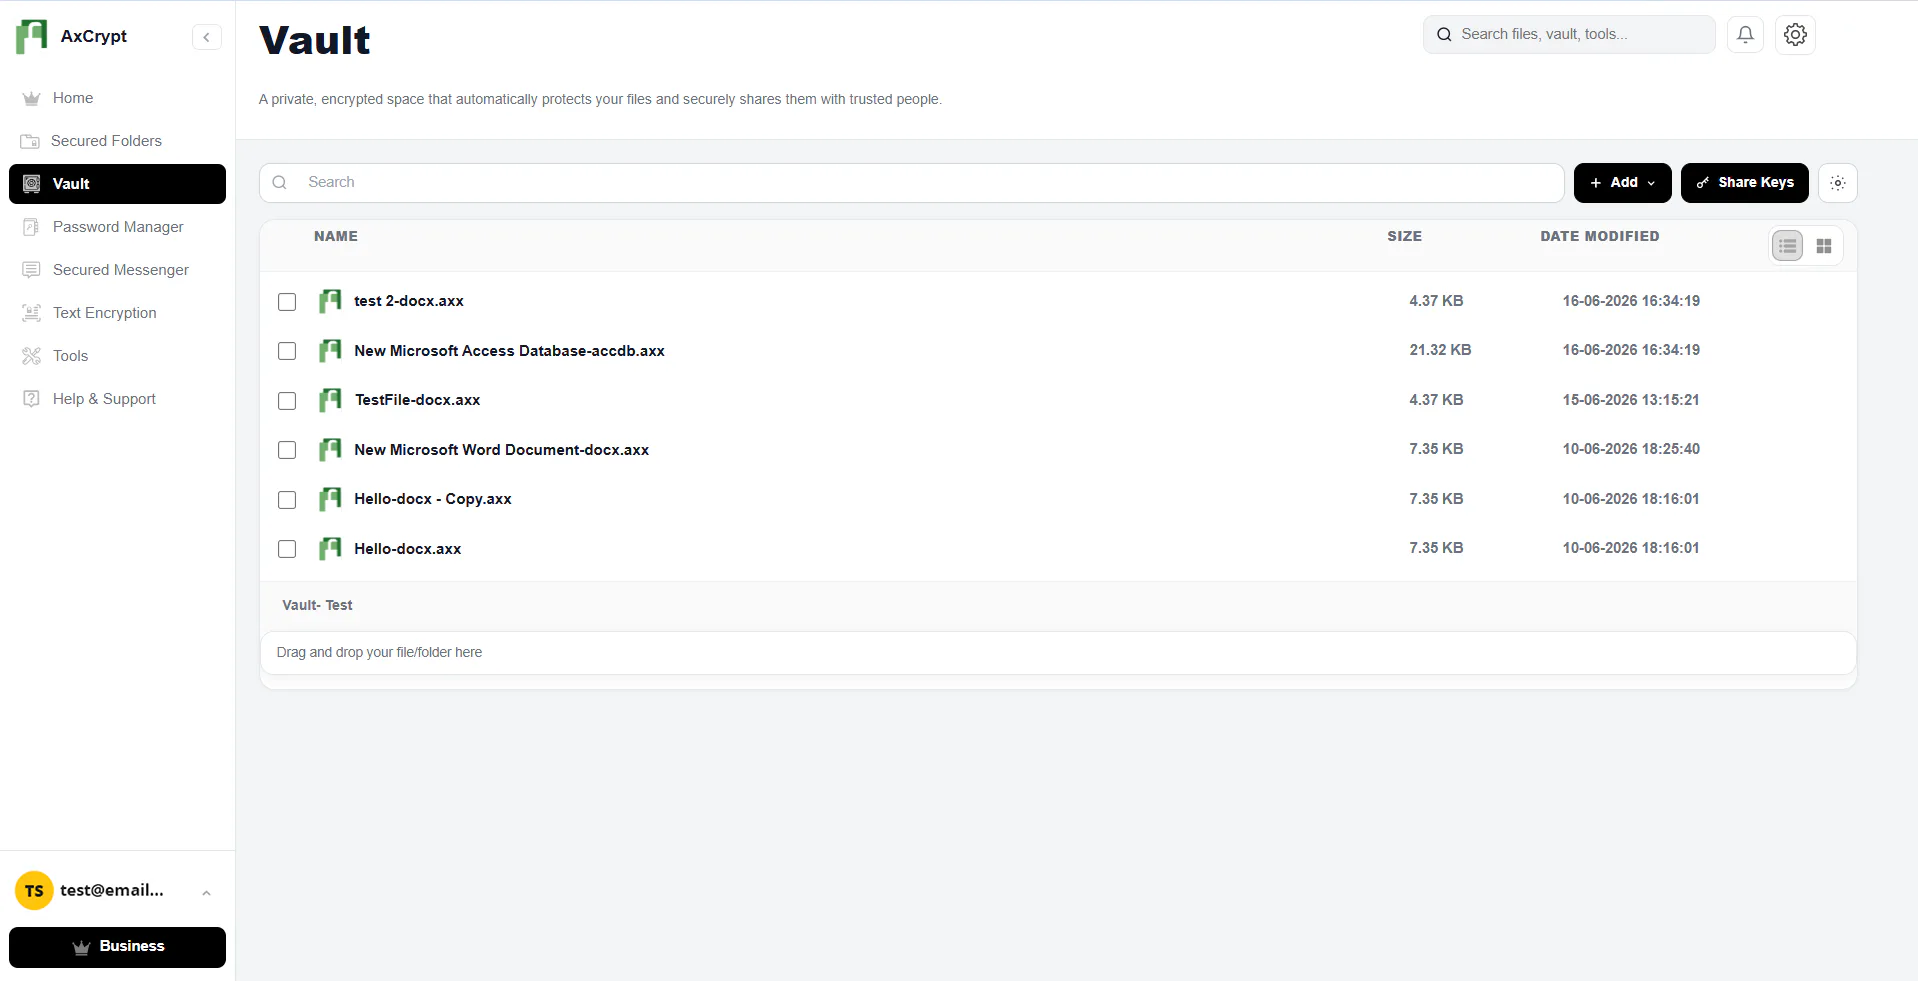Viewport: 1918px width, 981px height.
Task: Click the Share Keys button
Action: 1744,183
